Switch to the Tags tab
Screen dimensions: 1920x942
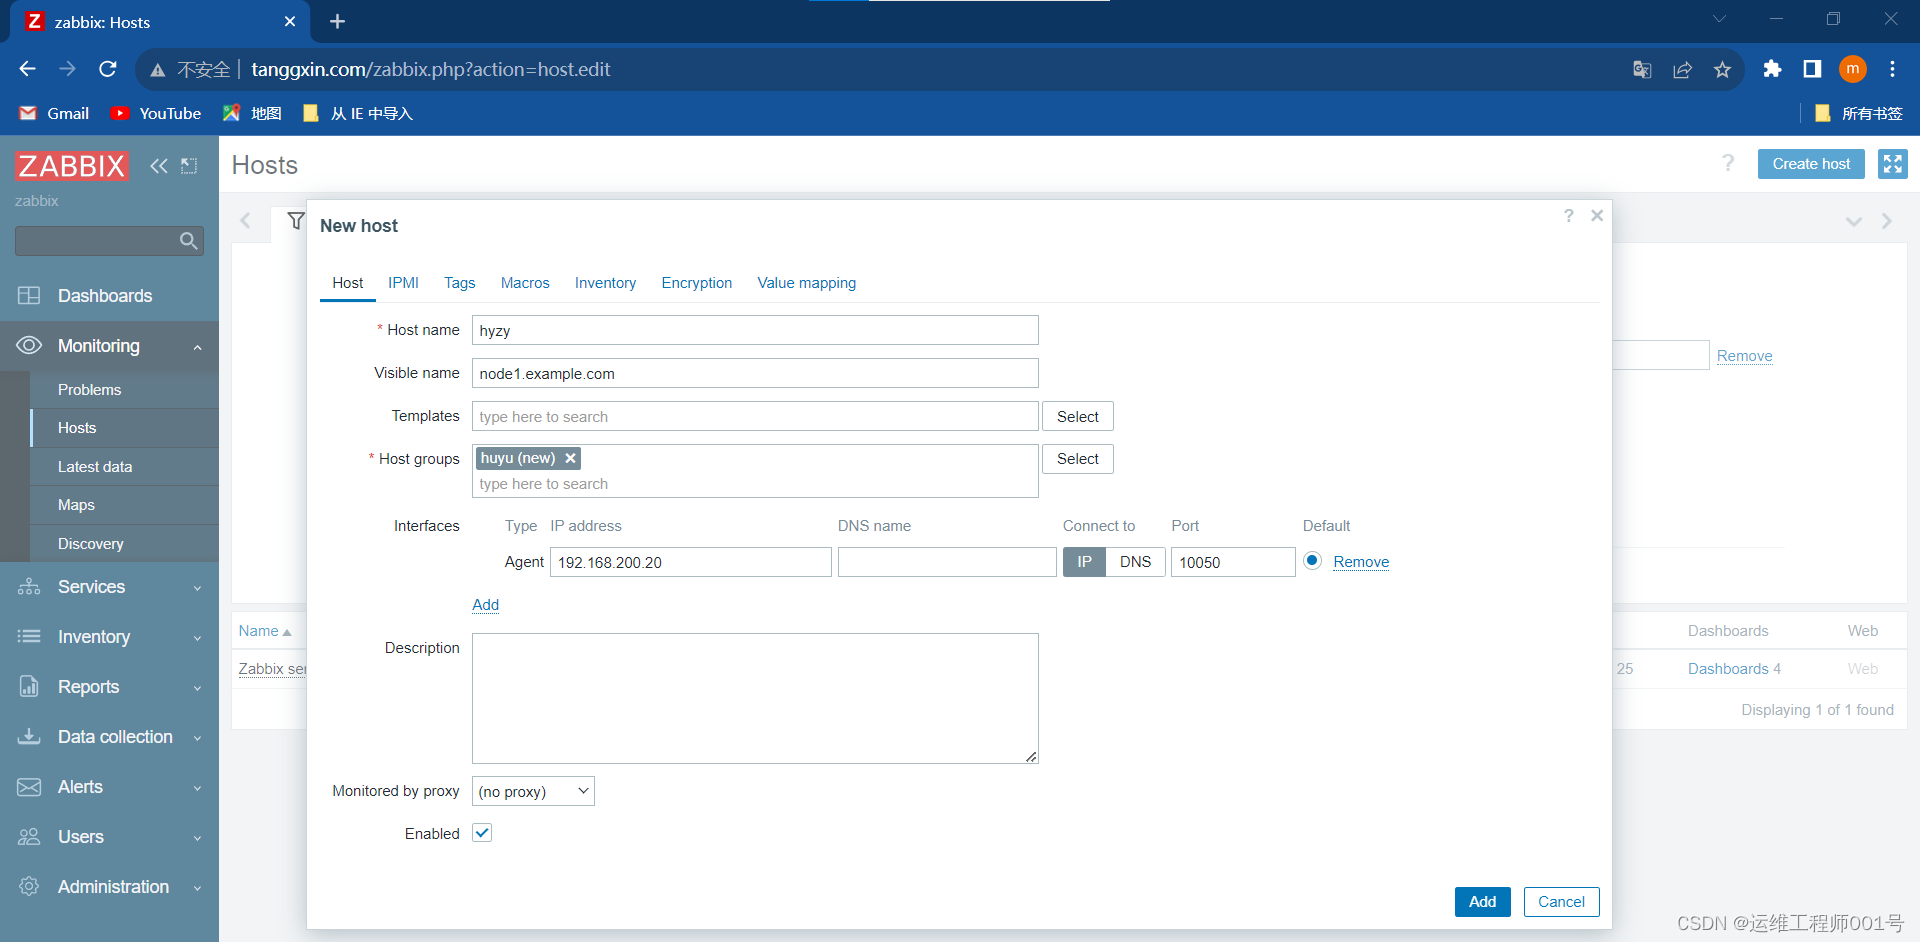pos(460,283)
